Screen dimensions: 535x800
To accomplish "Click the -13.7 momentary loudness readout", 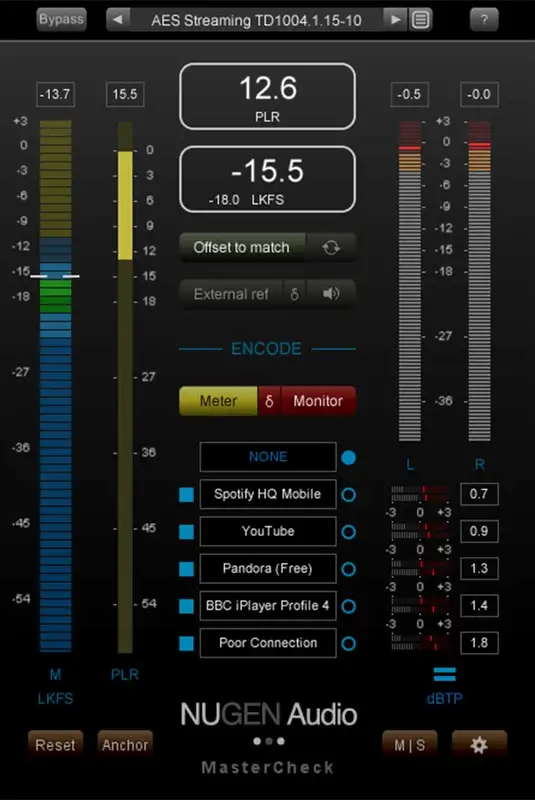I will click(x=56, y=94).
